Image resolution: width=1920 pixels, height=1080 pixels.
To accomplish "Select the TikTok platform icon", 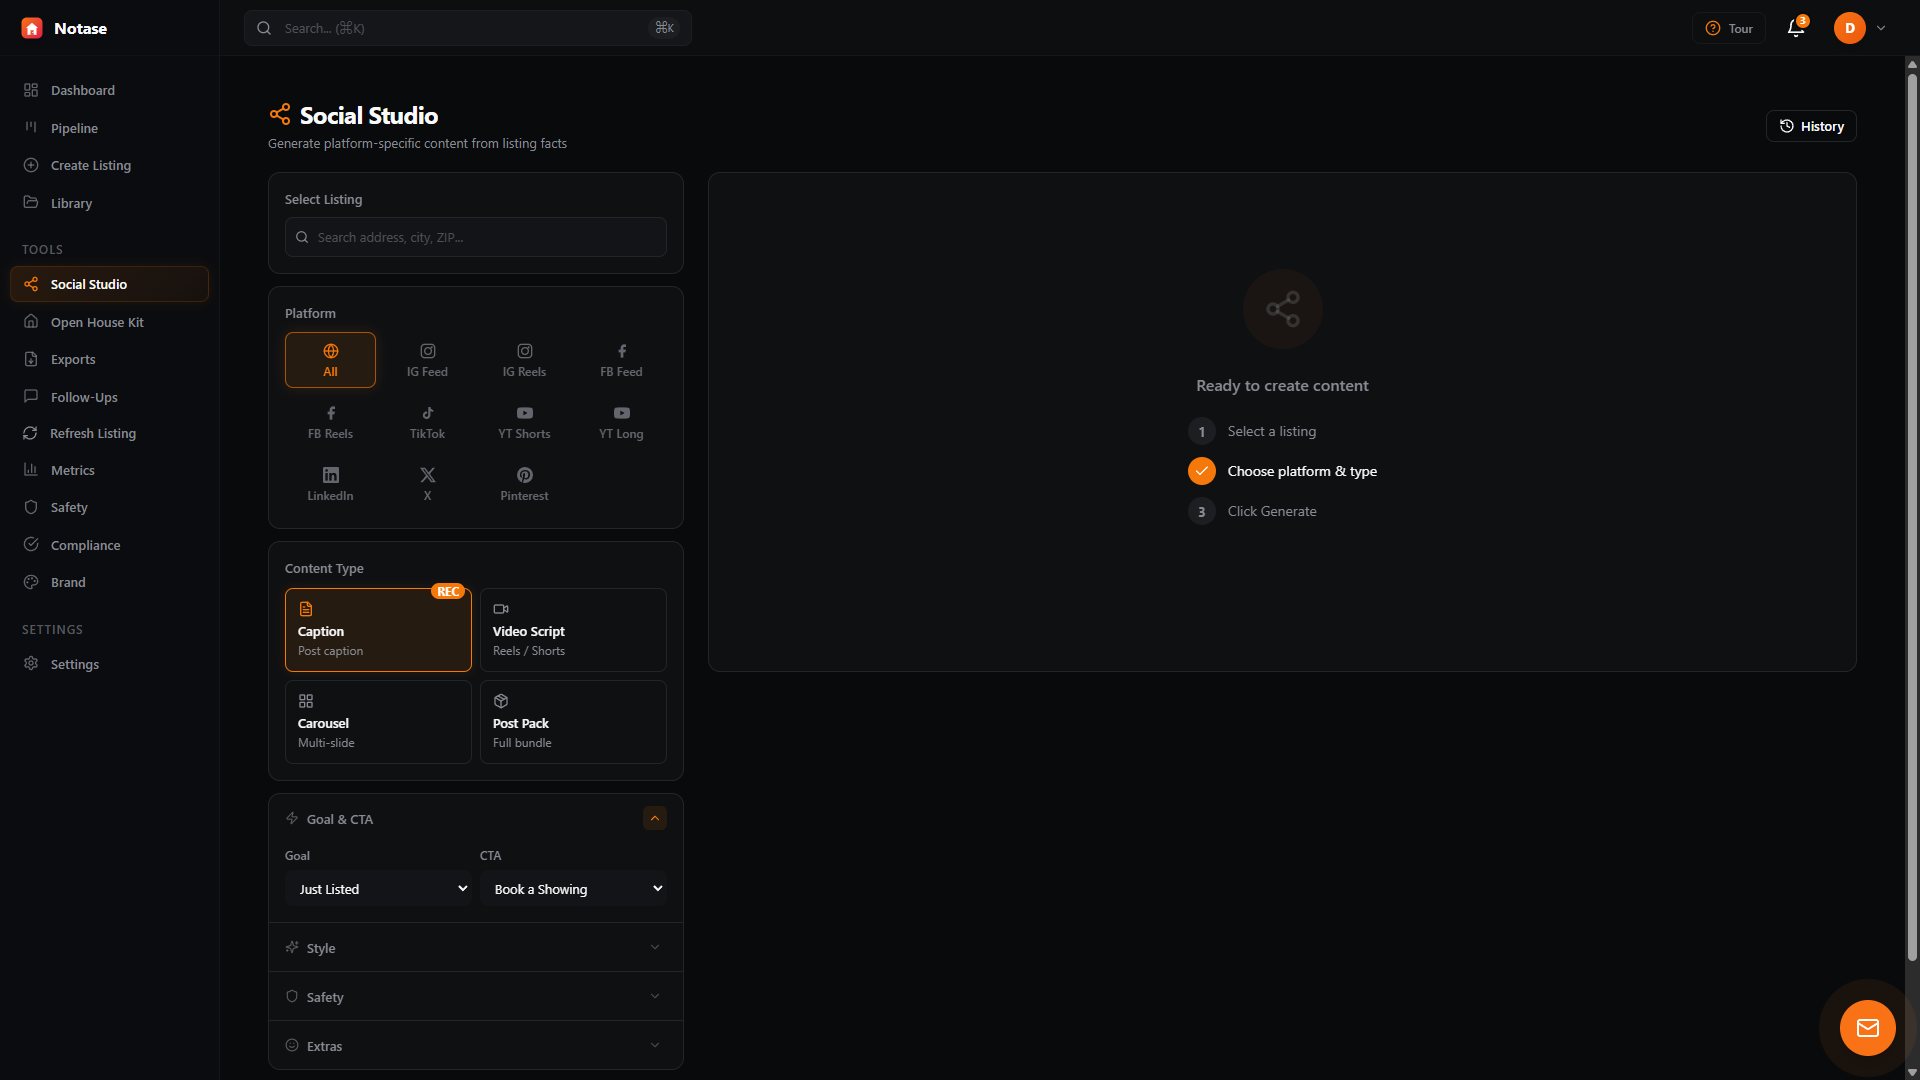I will (427, 421).
